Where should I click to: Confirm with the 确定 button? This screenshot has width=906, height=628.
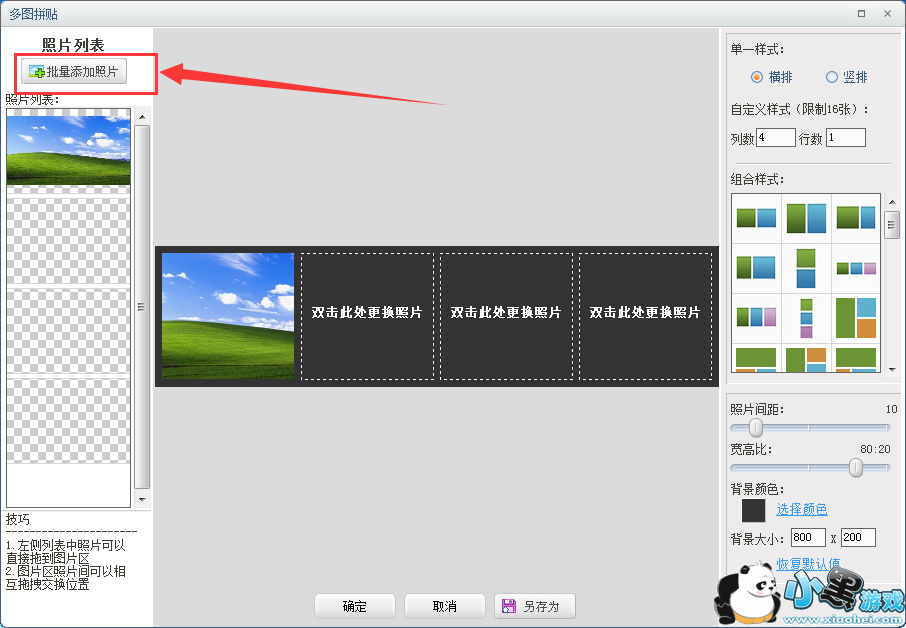tap(355, 606)
